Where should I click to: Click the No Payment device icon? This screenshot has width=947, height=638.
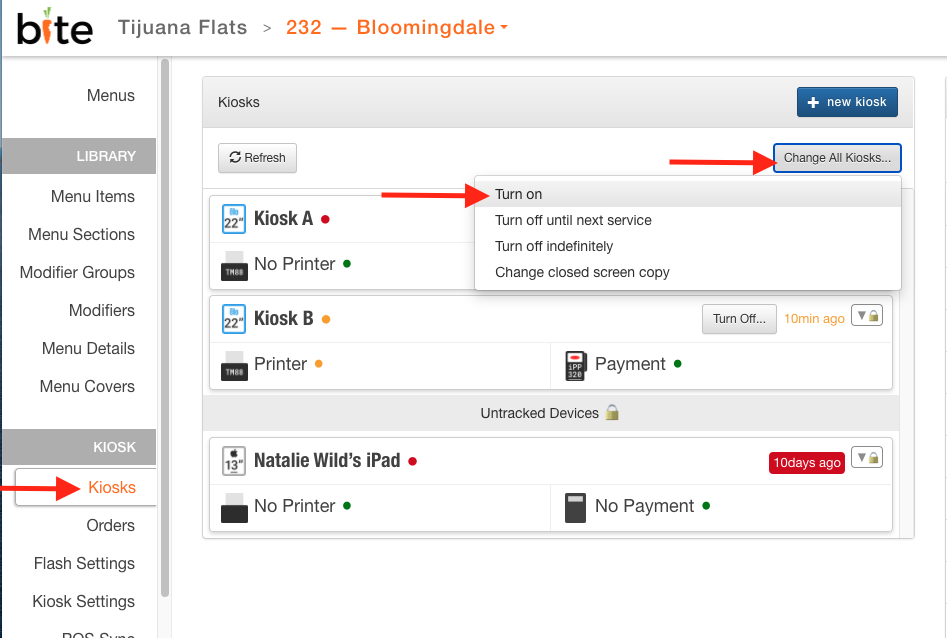pos(575,507)
